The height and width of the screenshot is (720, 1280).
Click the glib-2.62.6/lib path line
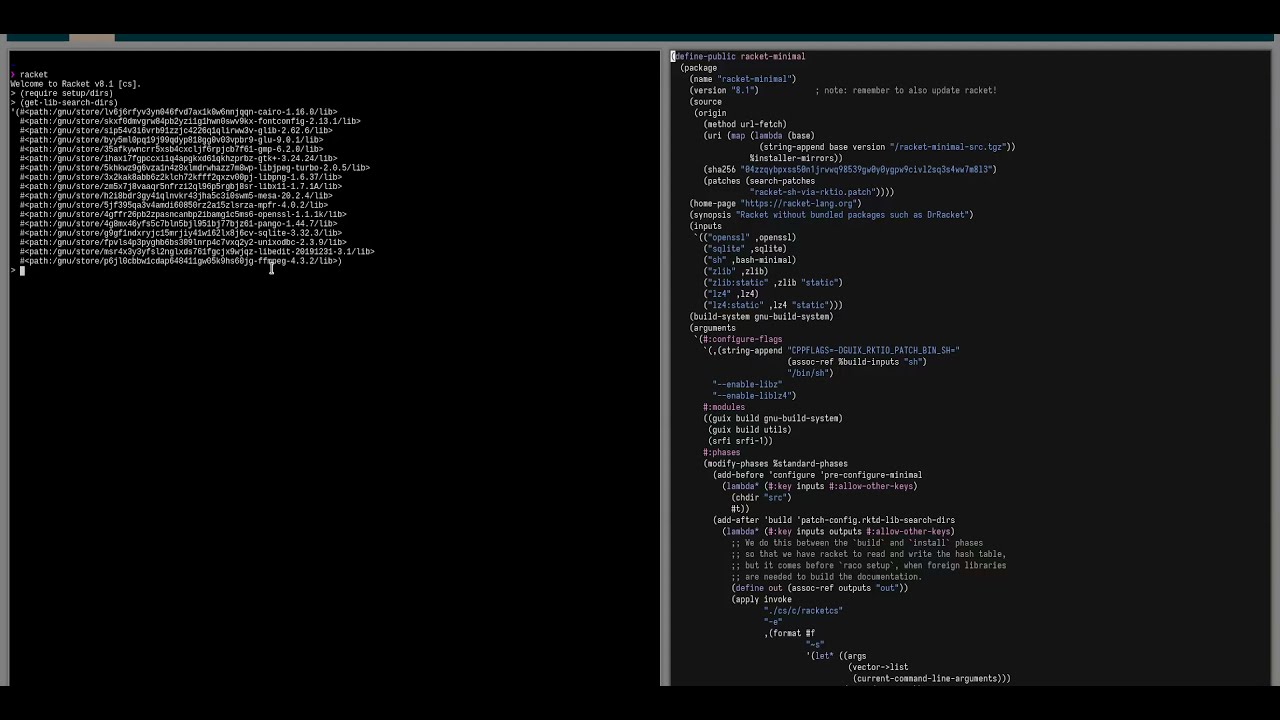[x=176, y=130]
